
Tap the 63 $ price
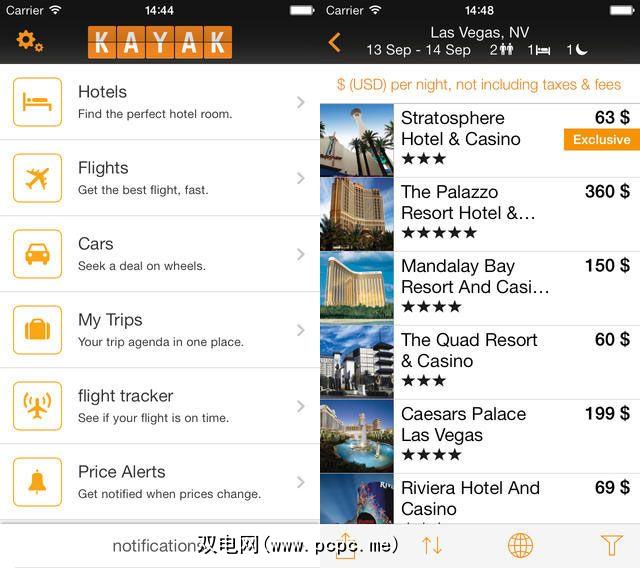point(612,118)
